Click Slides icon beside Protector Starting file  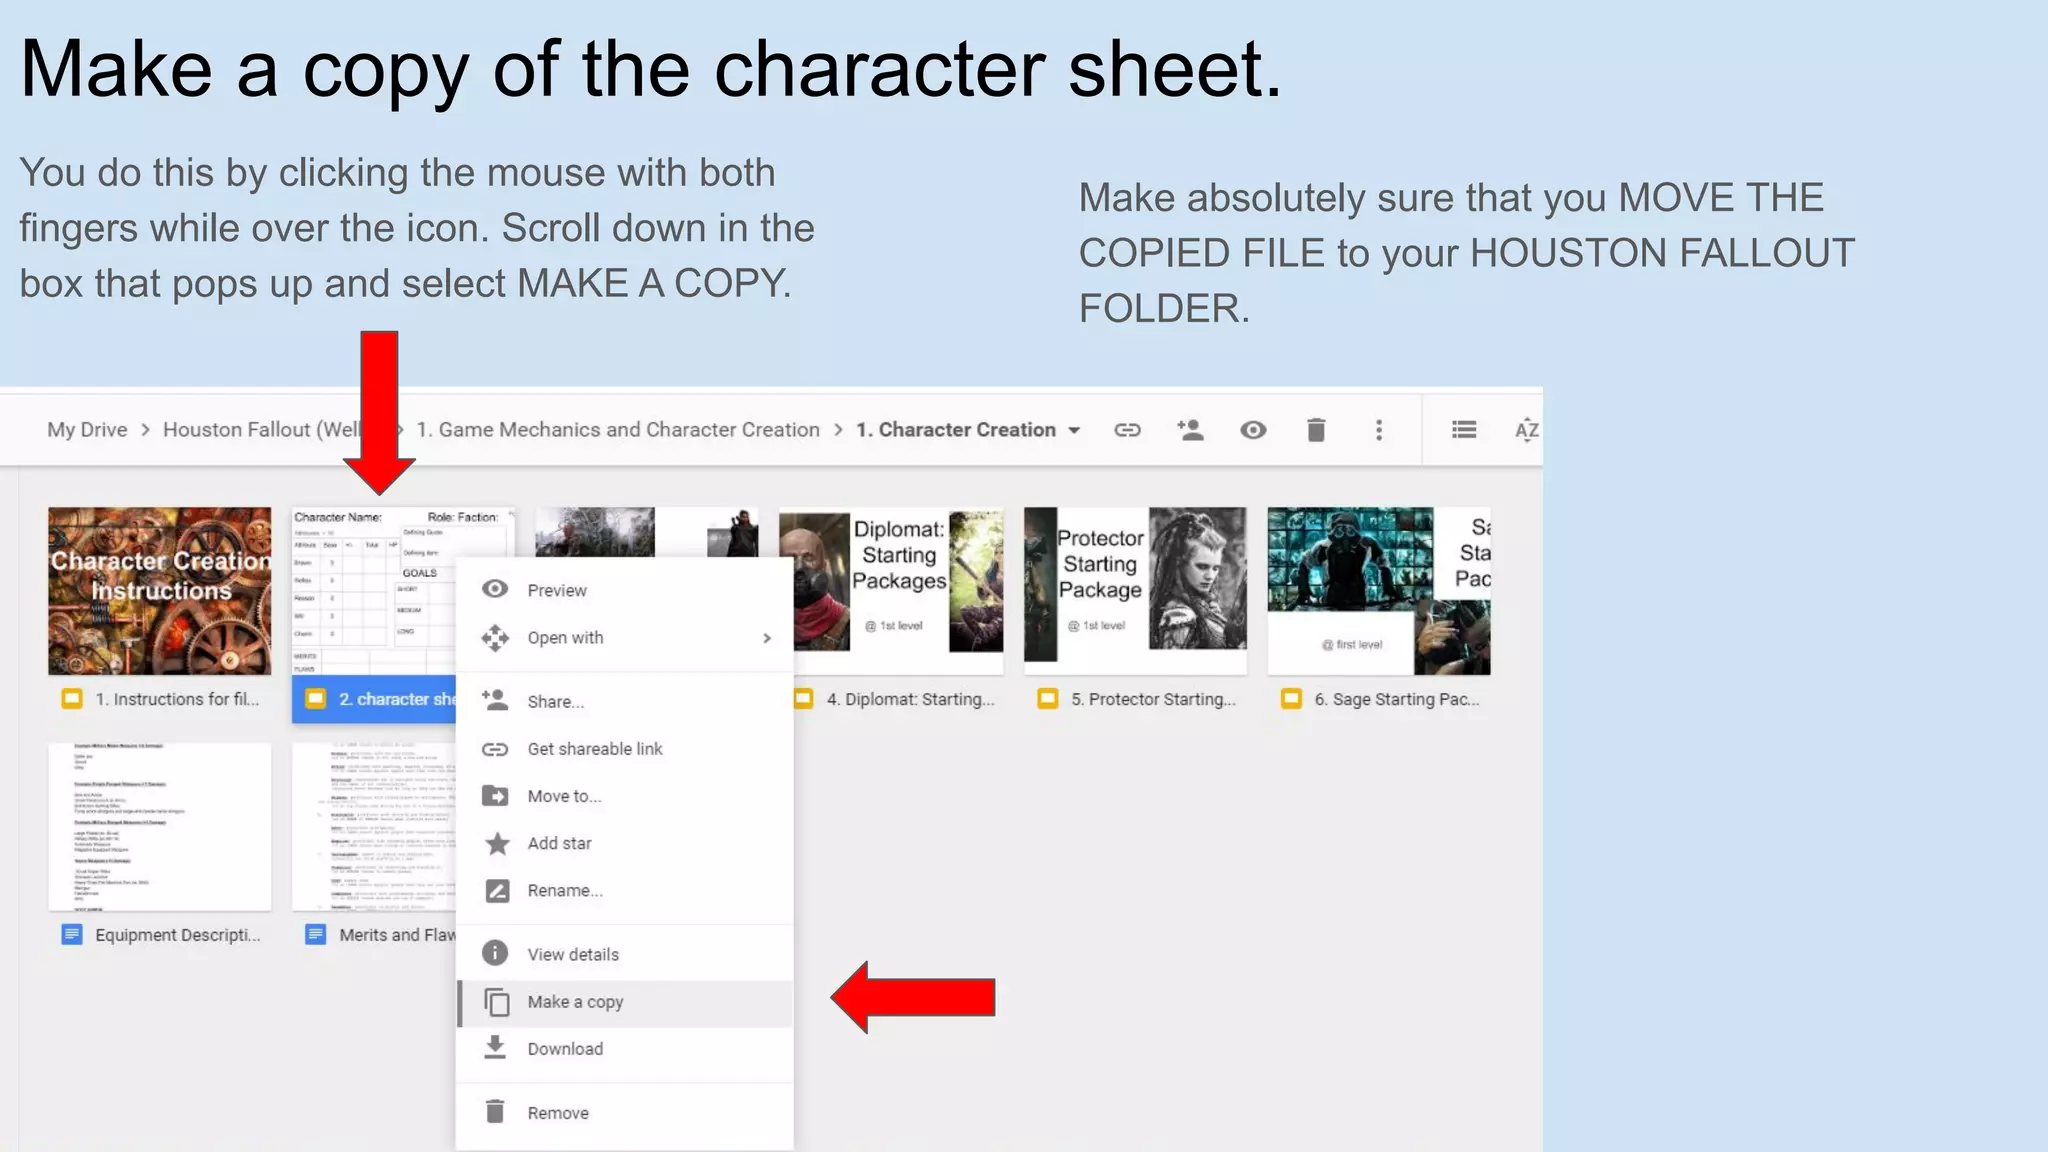pyautogui.click(x=1048, y=699)
